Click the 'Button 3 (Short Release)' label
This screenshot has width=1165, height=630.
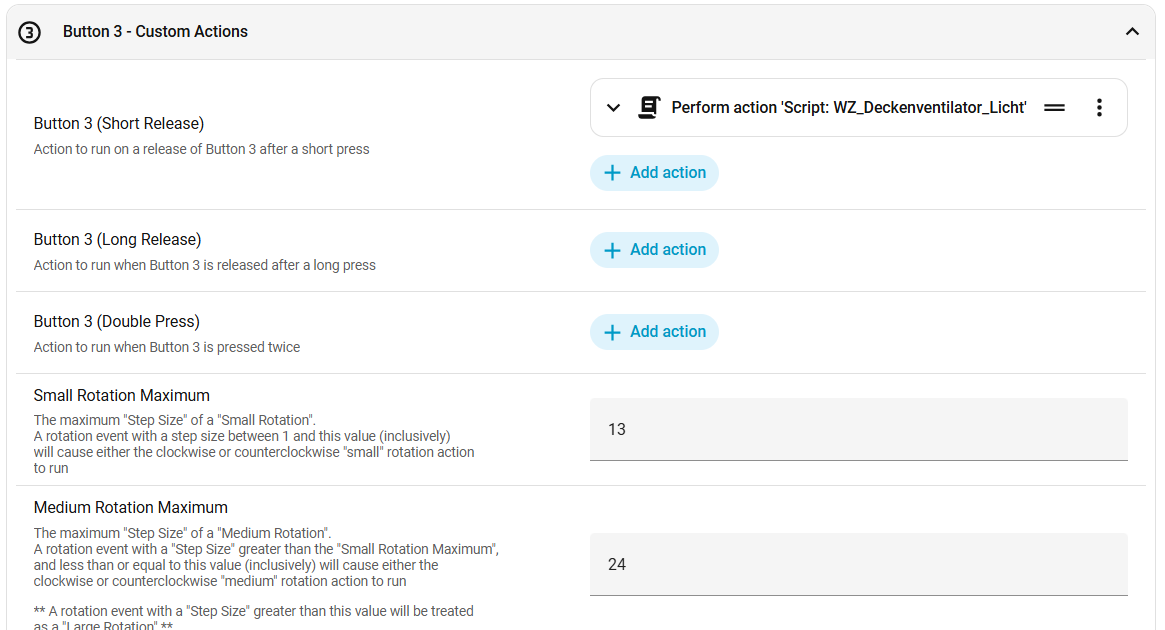119,124
